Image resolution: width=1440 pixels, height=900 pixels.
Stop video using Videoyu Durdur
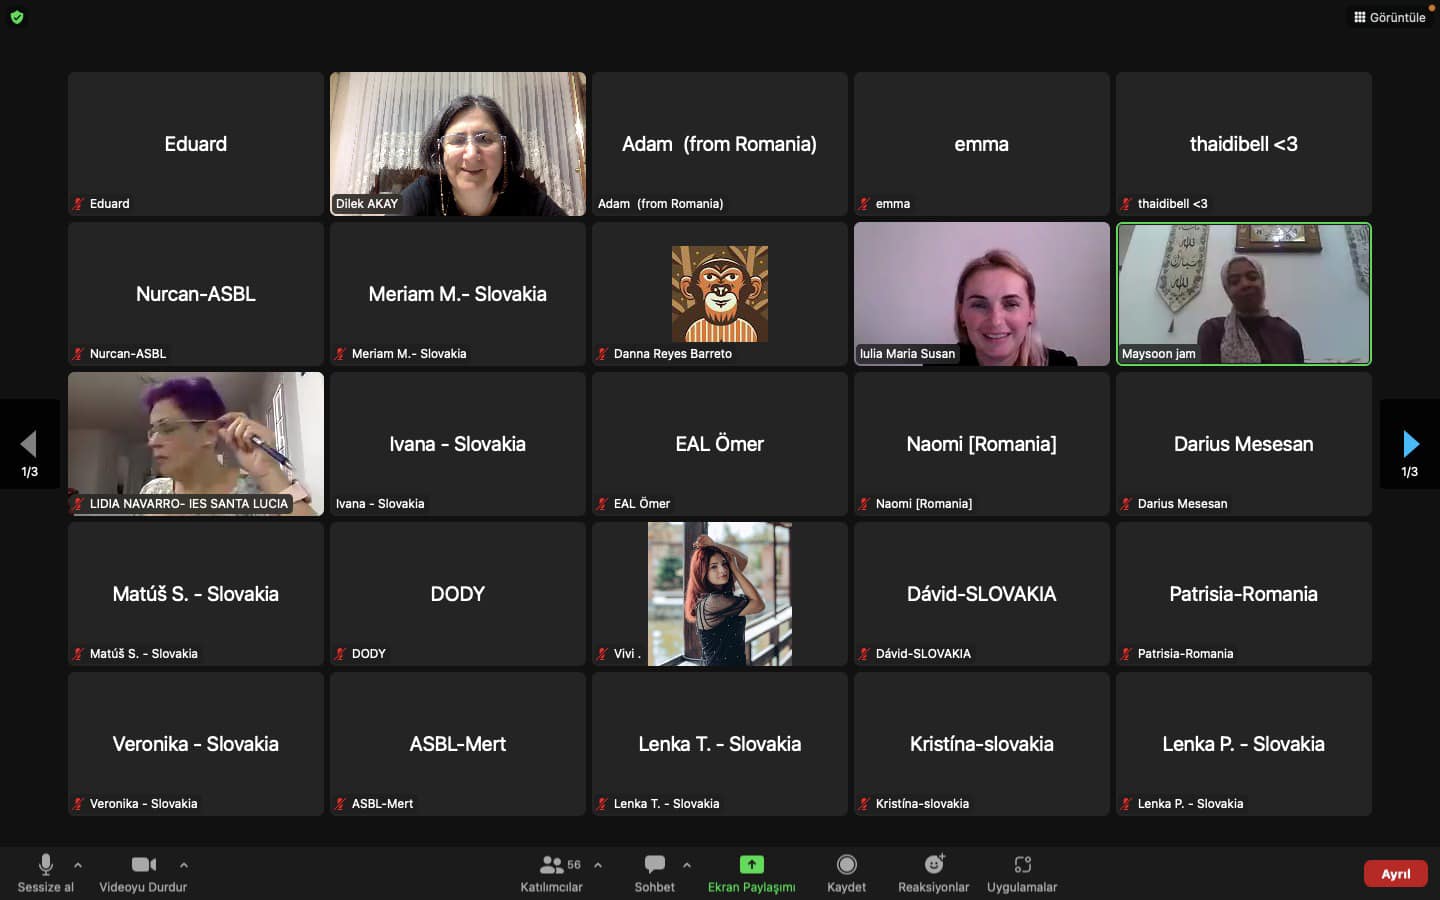point(143,871)
